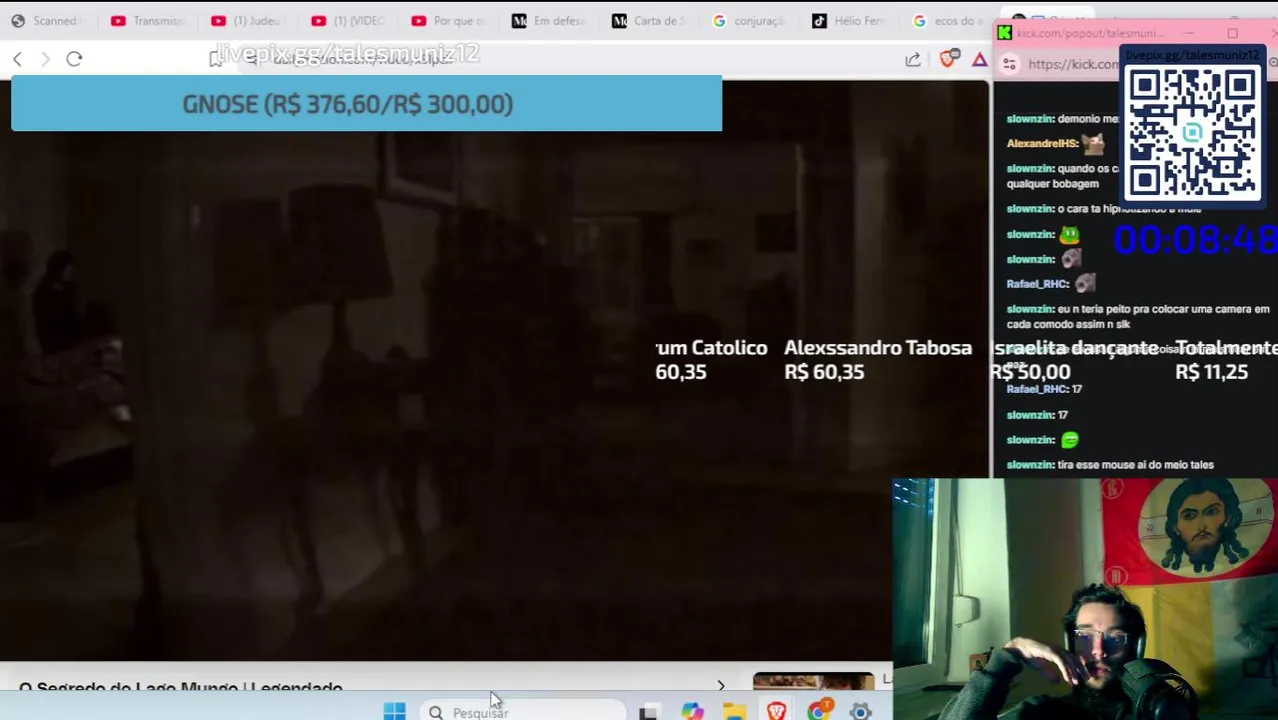Switch to the 'Scanned' browser tab

[50, 21]
